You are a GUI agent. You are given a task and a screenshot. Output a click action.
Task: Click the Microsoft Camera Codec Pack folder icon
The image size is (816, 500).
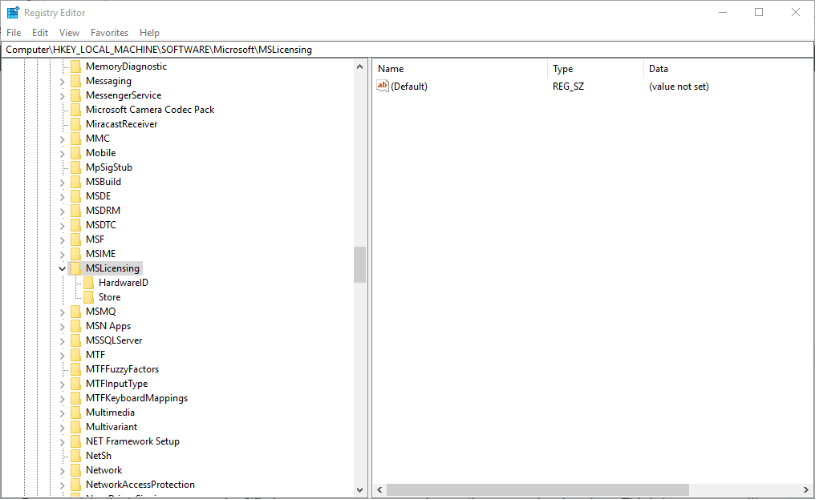coord(75,110)
